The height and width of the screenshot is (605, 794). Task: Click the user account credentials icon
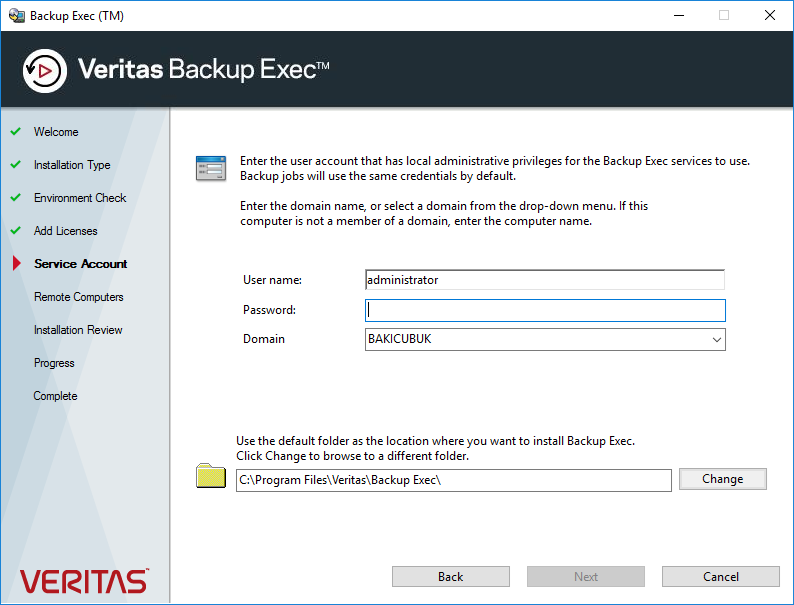click(x=210, y=168)
